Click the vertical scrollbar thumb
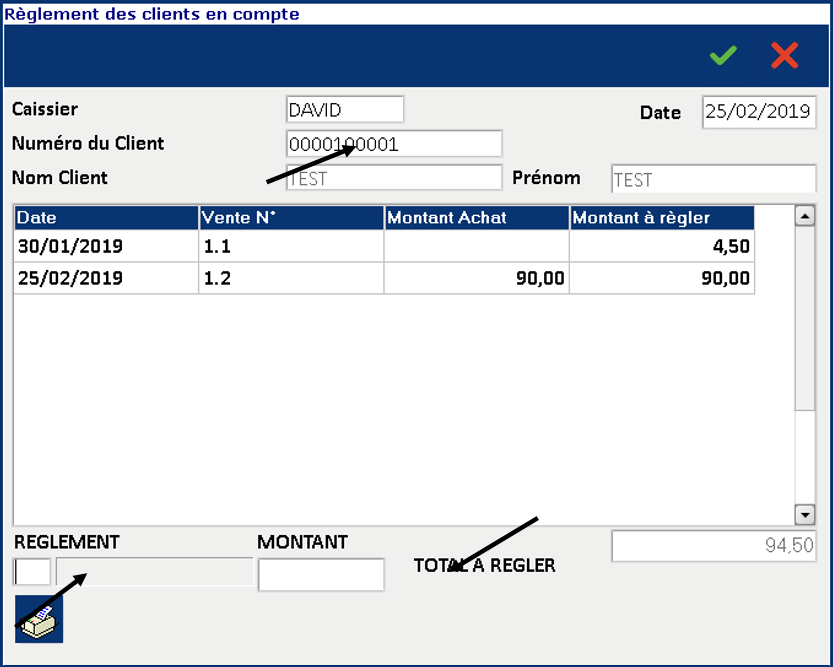This screenshot has width=833, height=667. tap(804, 320)
